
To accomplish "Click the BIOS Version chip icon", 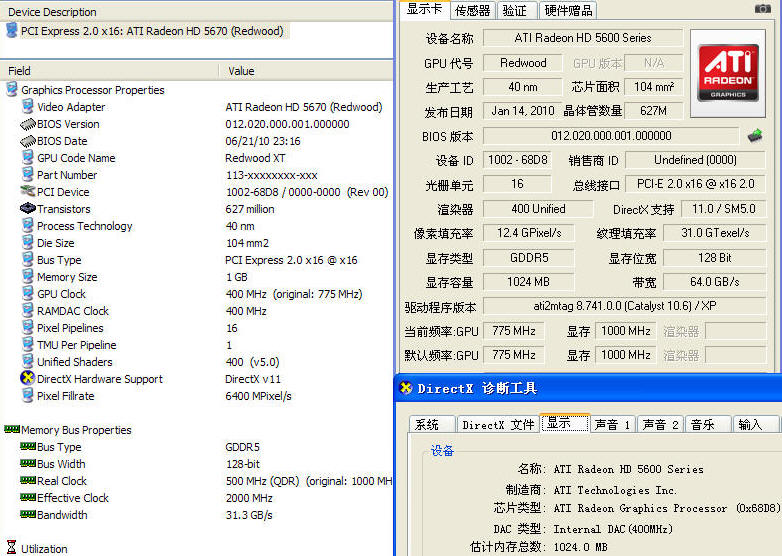I will [27, 124].
